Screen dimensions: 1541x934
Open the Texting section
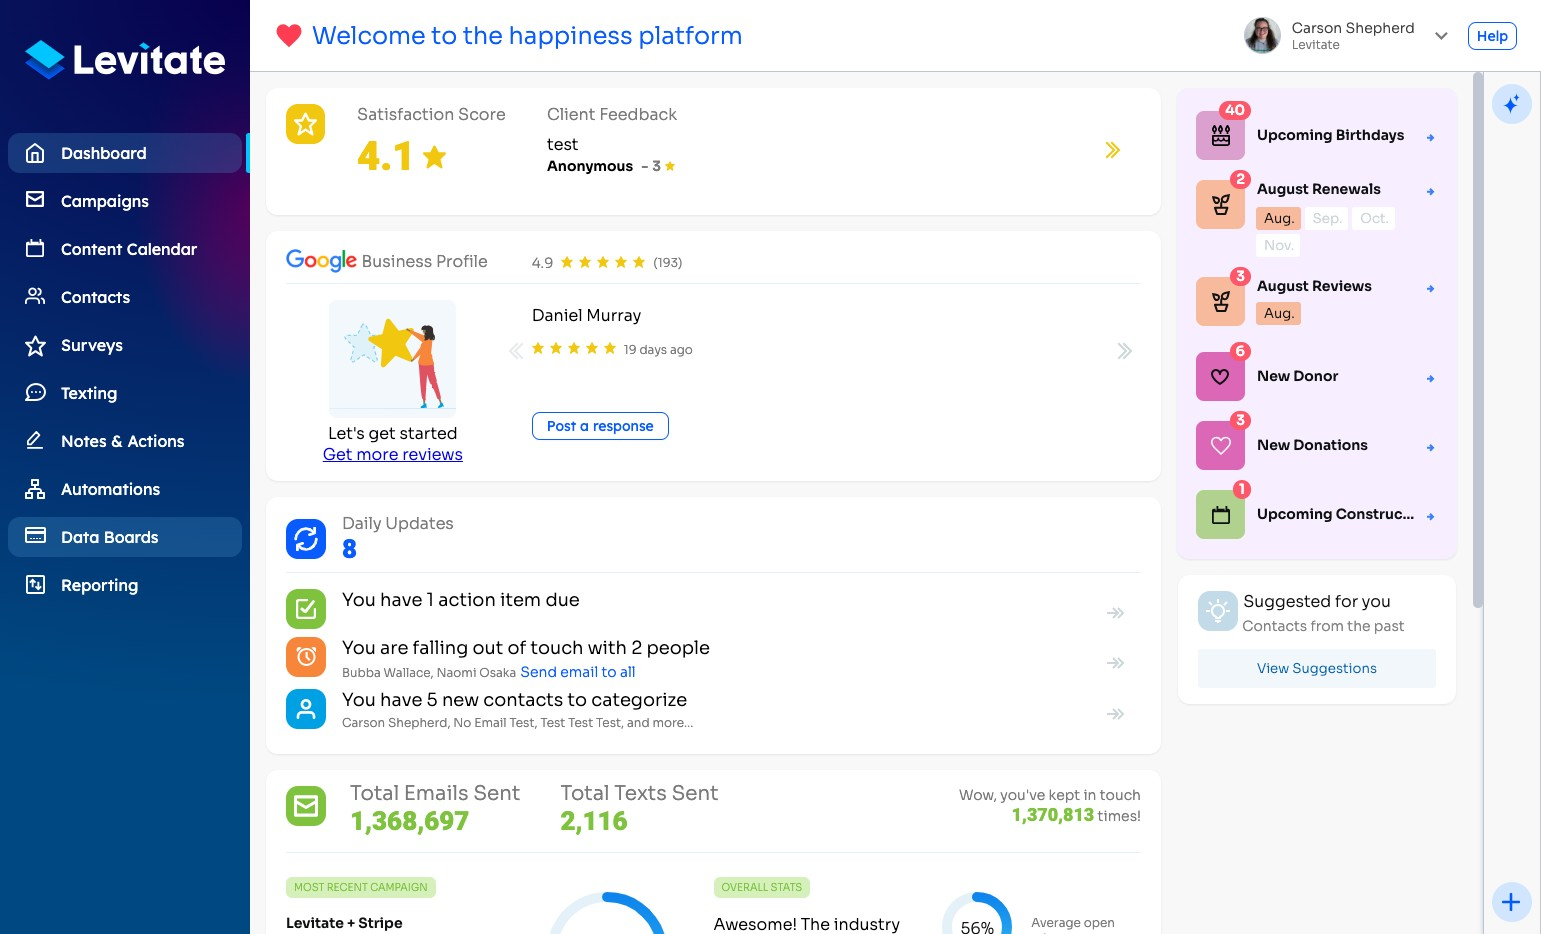coord(125,393)
